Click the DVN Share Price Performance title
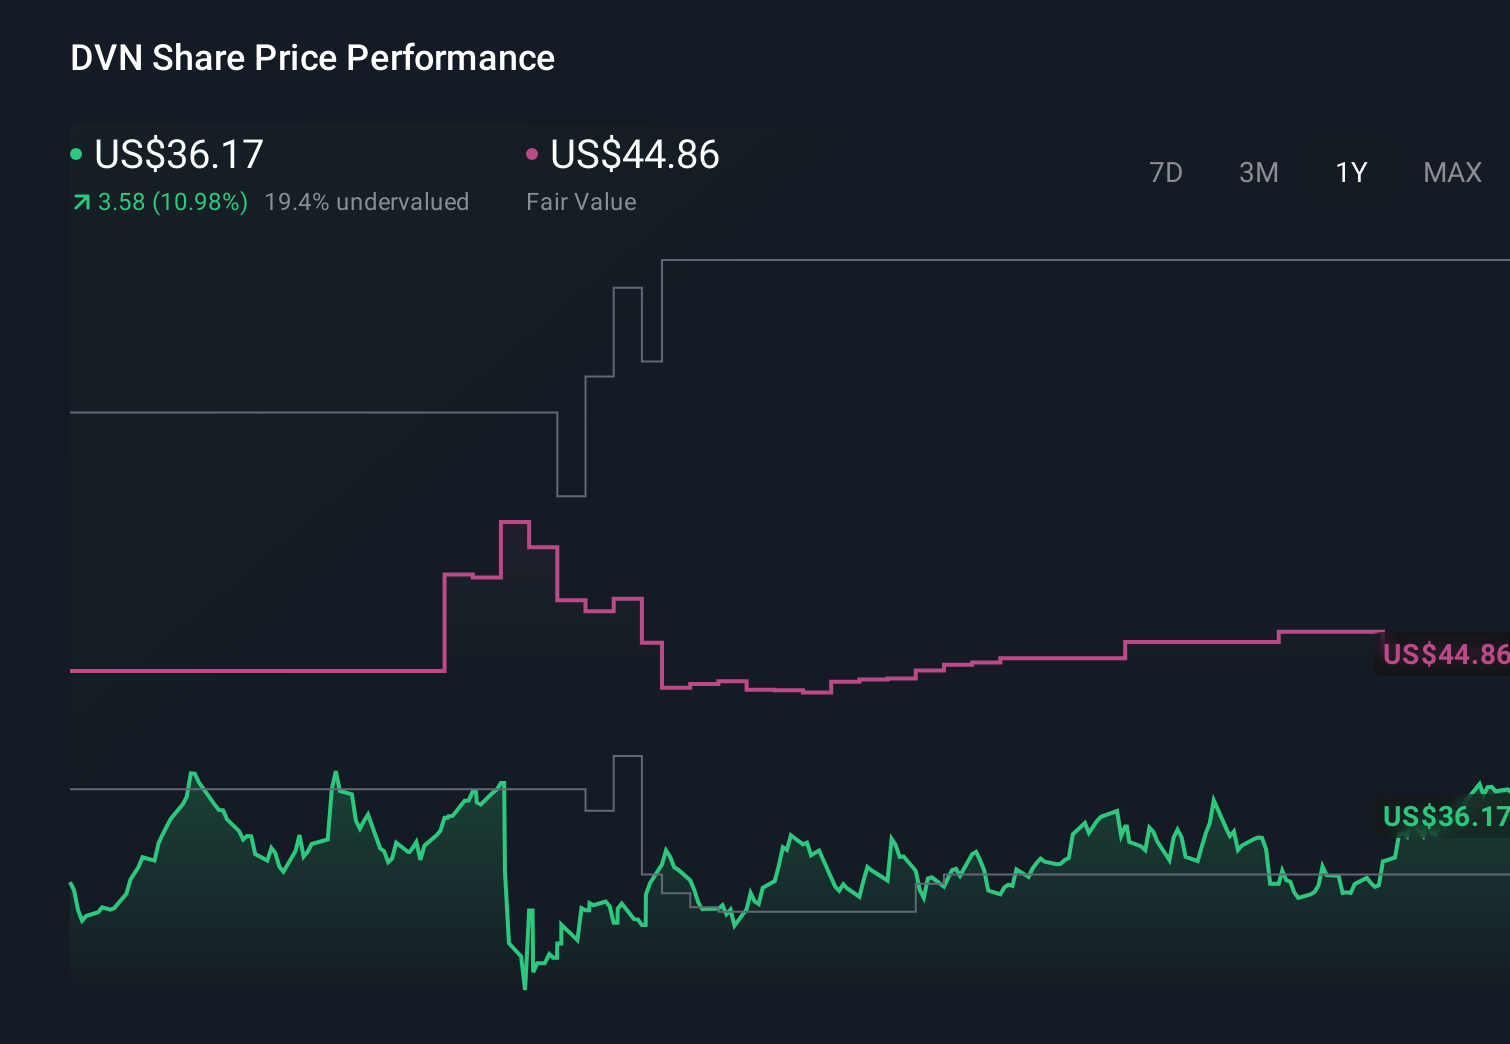Screen dimensions: 1510x1044 [x=311, y=58]
